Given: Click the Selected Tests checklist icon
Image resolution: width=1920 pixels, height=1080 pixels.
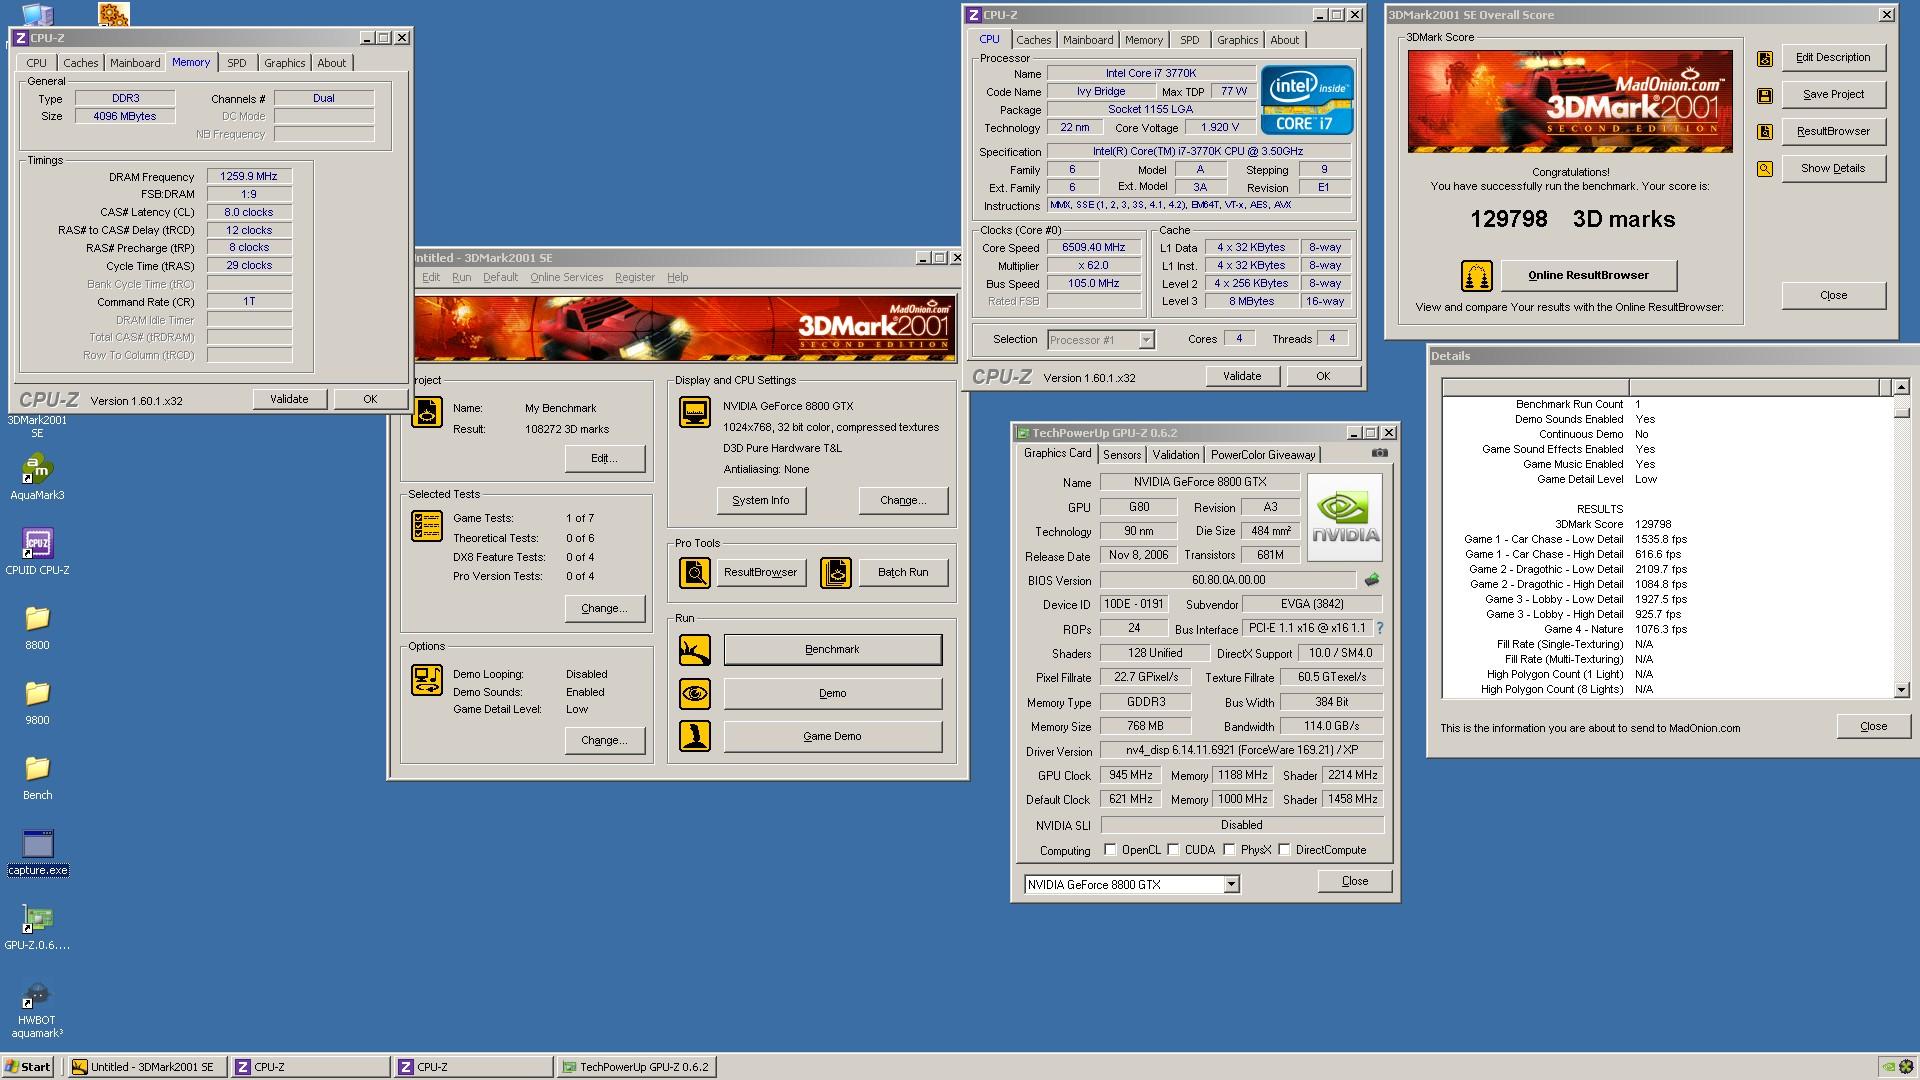Looking at the screenshot, I should coord(427,526).
